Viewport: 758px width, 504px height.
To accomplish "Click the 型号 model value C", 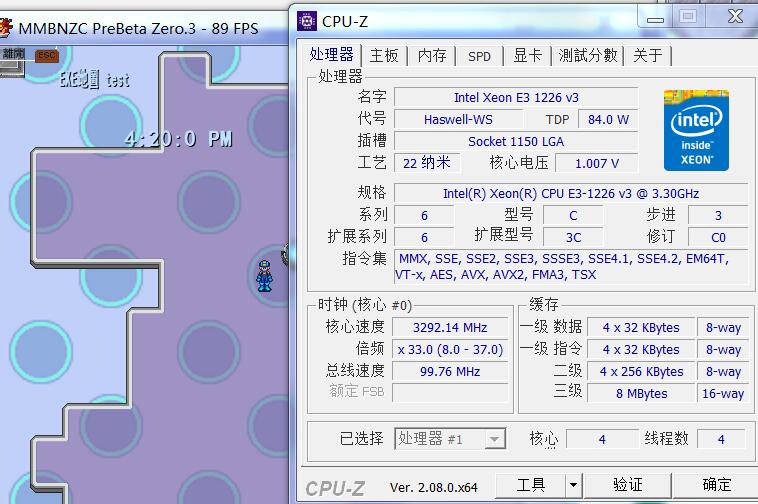I will pos(573,216).
